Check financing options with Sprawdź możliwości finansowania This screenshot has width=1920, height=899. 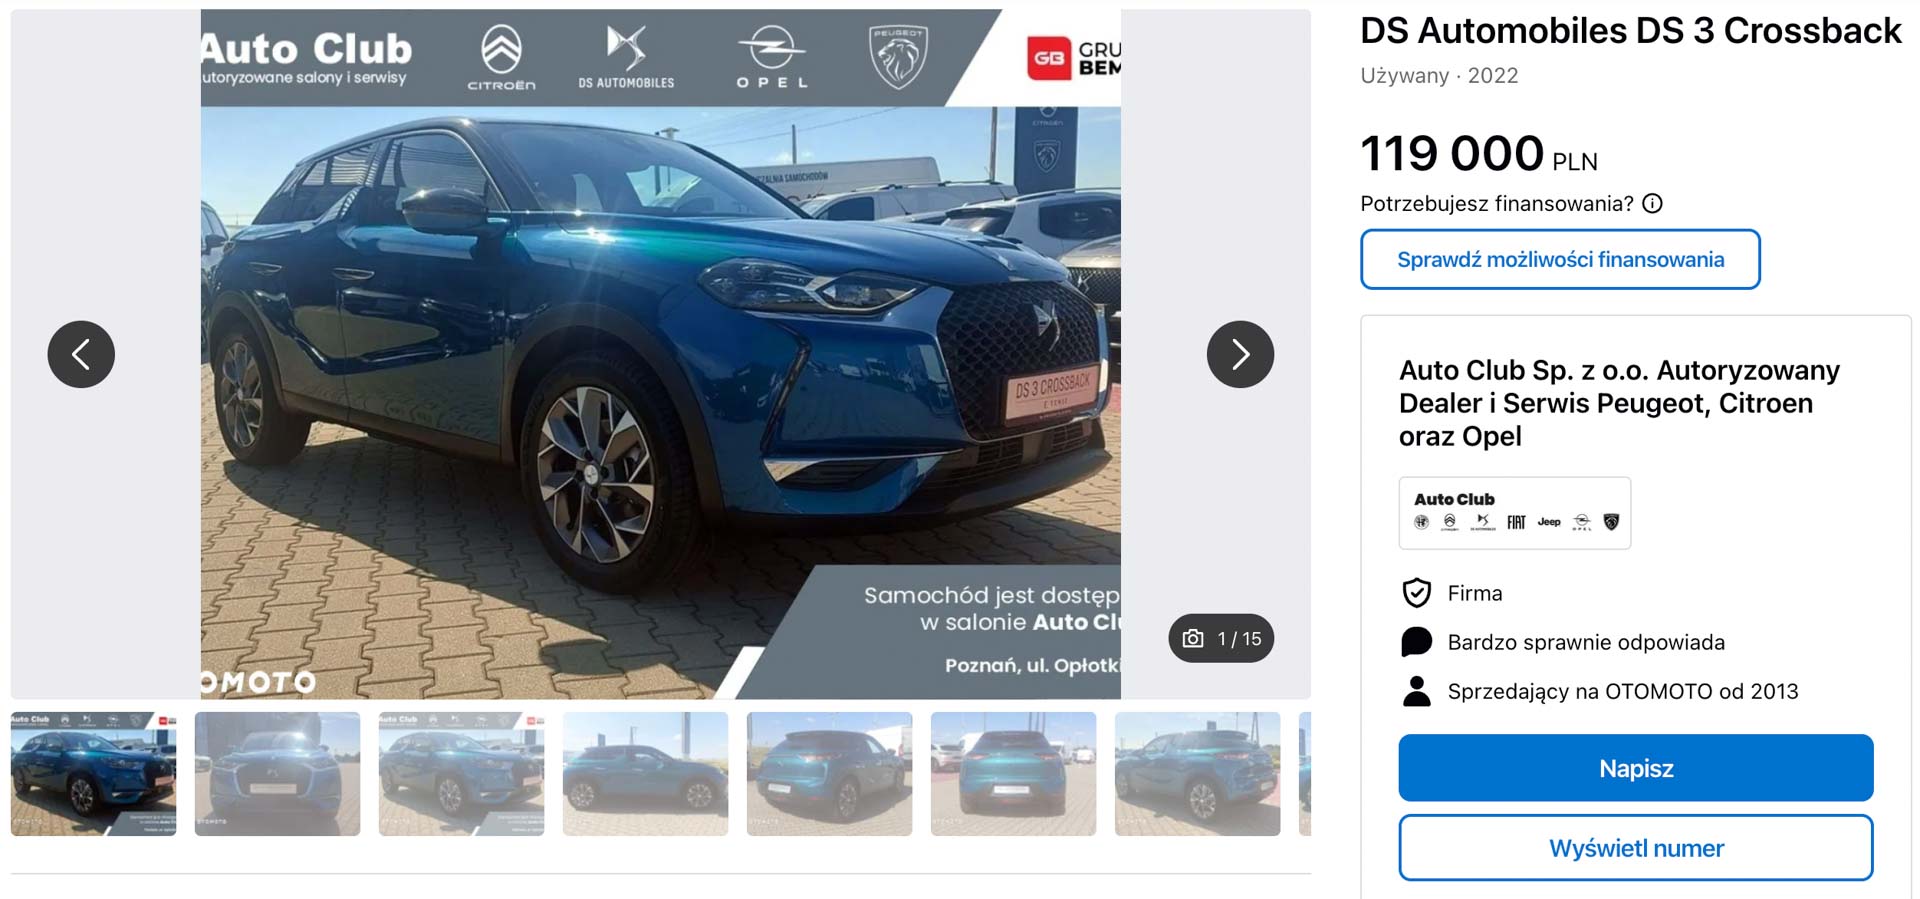point(1560,260)
